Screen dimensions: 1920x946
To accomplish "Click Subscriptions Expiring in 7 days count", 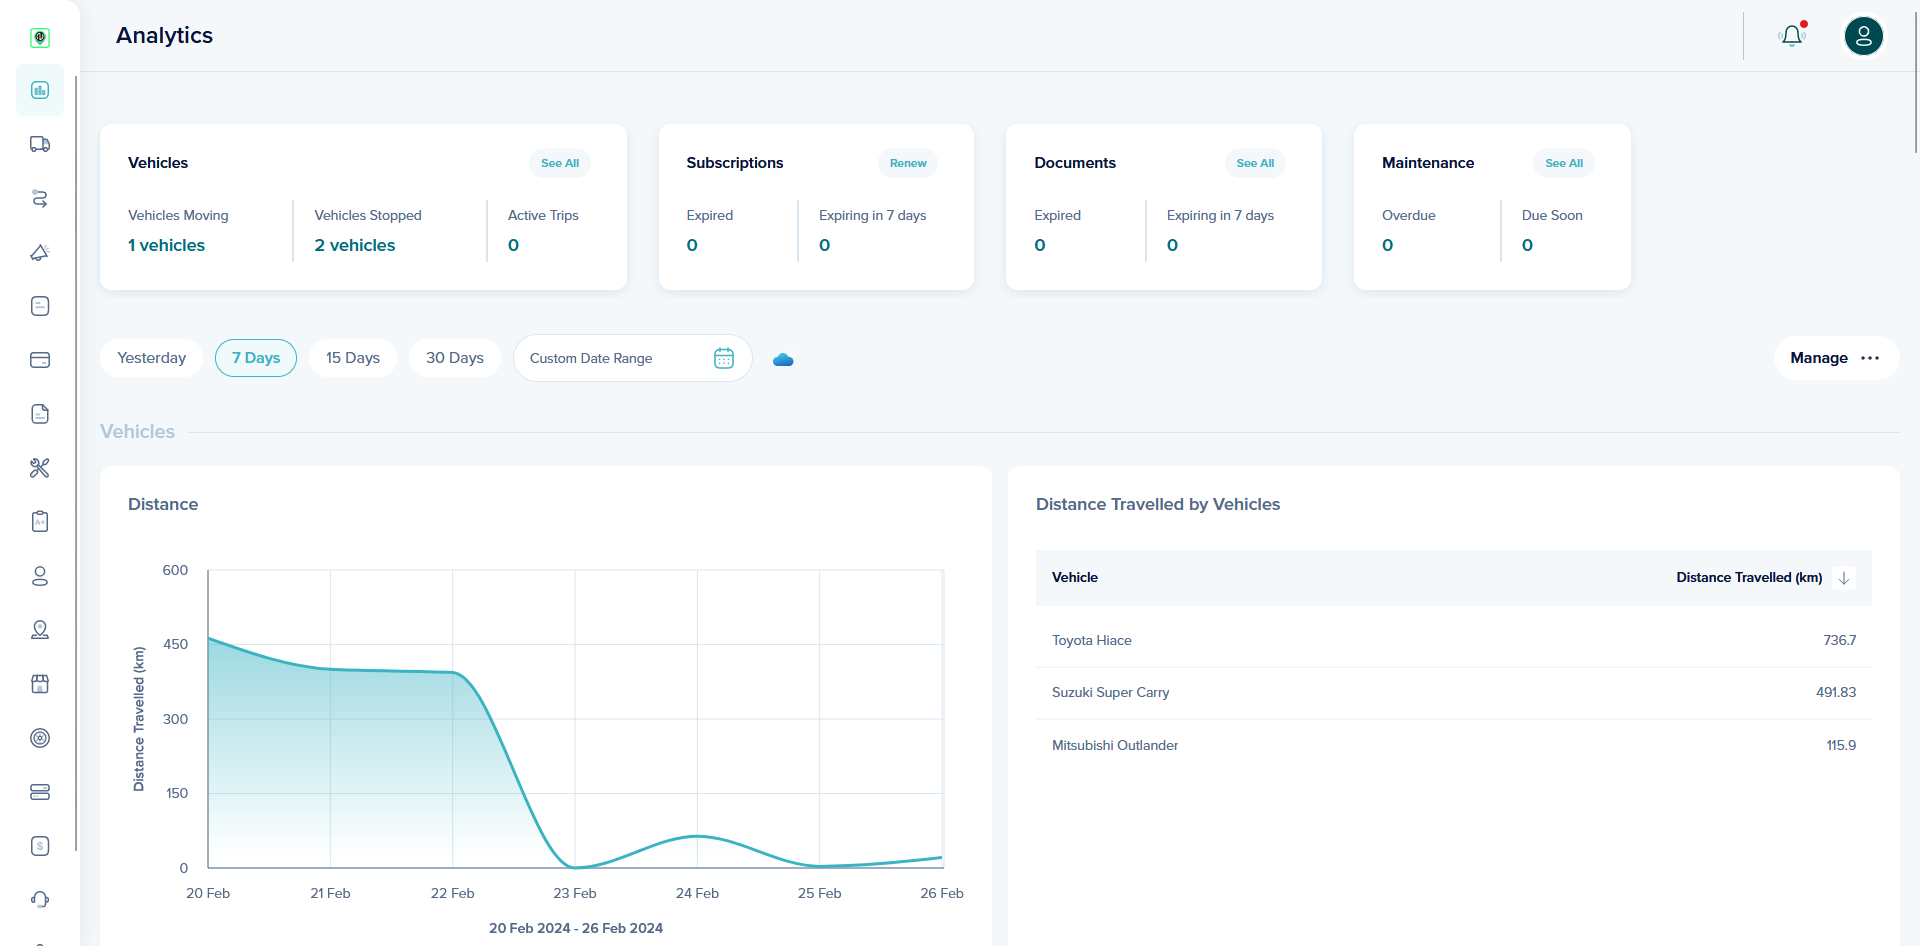I will click(825, 245).
